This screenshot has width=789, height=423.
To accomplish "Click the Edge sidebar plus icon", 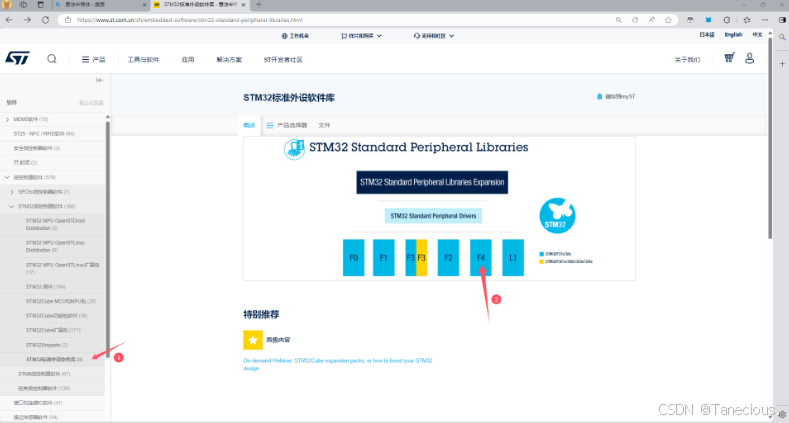I will point(782,64).
